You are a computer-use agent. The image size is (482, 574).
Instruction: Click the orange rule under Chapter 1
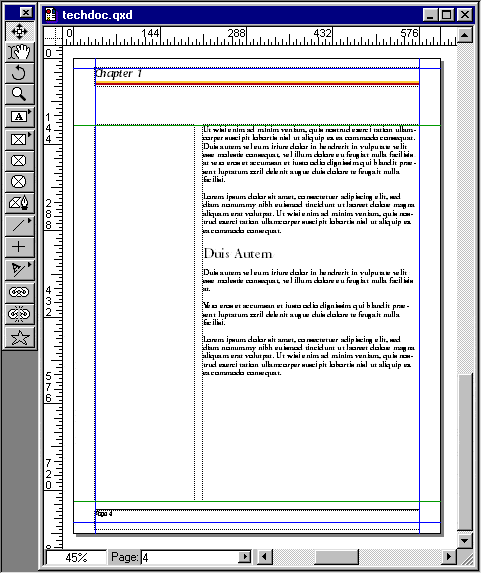(x=257, y=83)
